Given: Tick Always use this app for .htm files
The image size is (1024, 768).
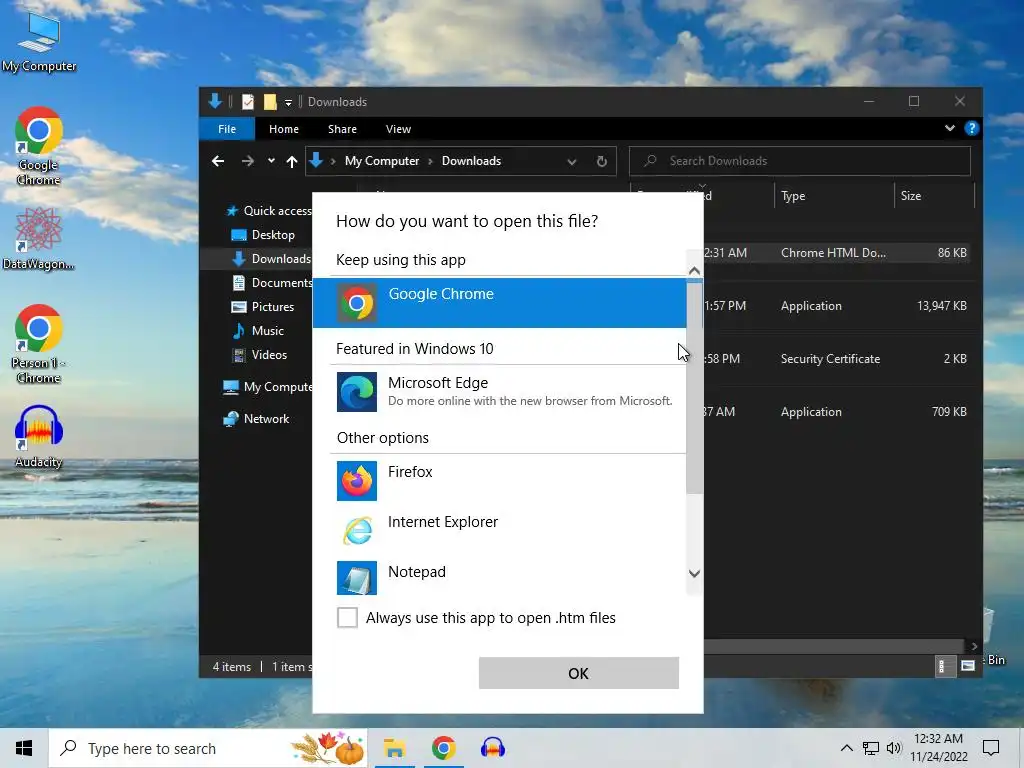Looking at the screenshot, I should coord(347,617).
